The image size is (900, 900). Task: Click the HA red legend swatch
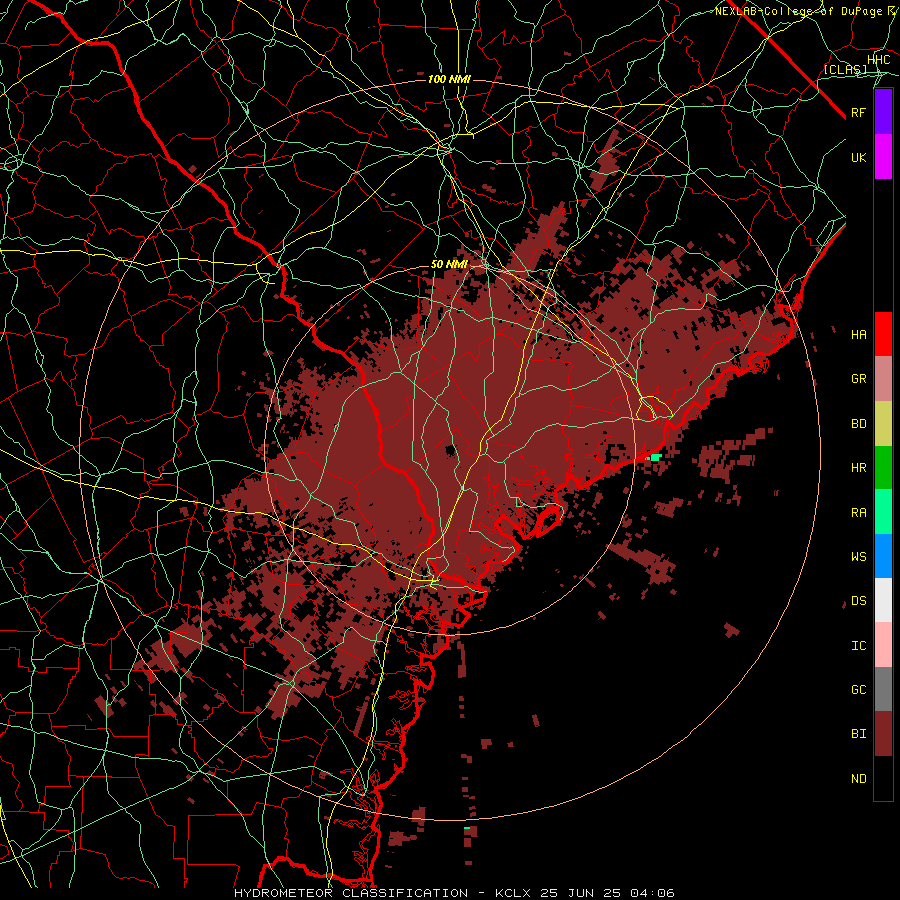883,334
